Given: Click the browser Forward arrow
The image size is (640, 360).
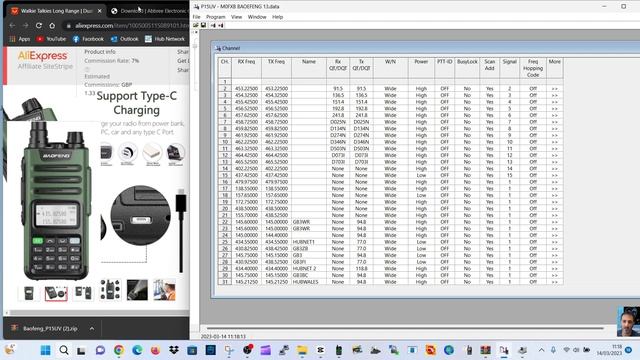Looking at the screenshot, I should click(x=25, y=25).
